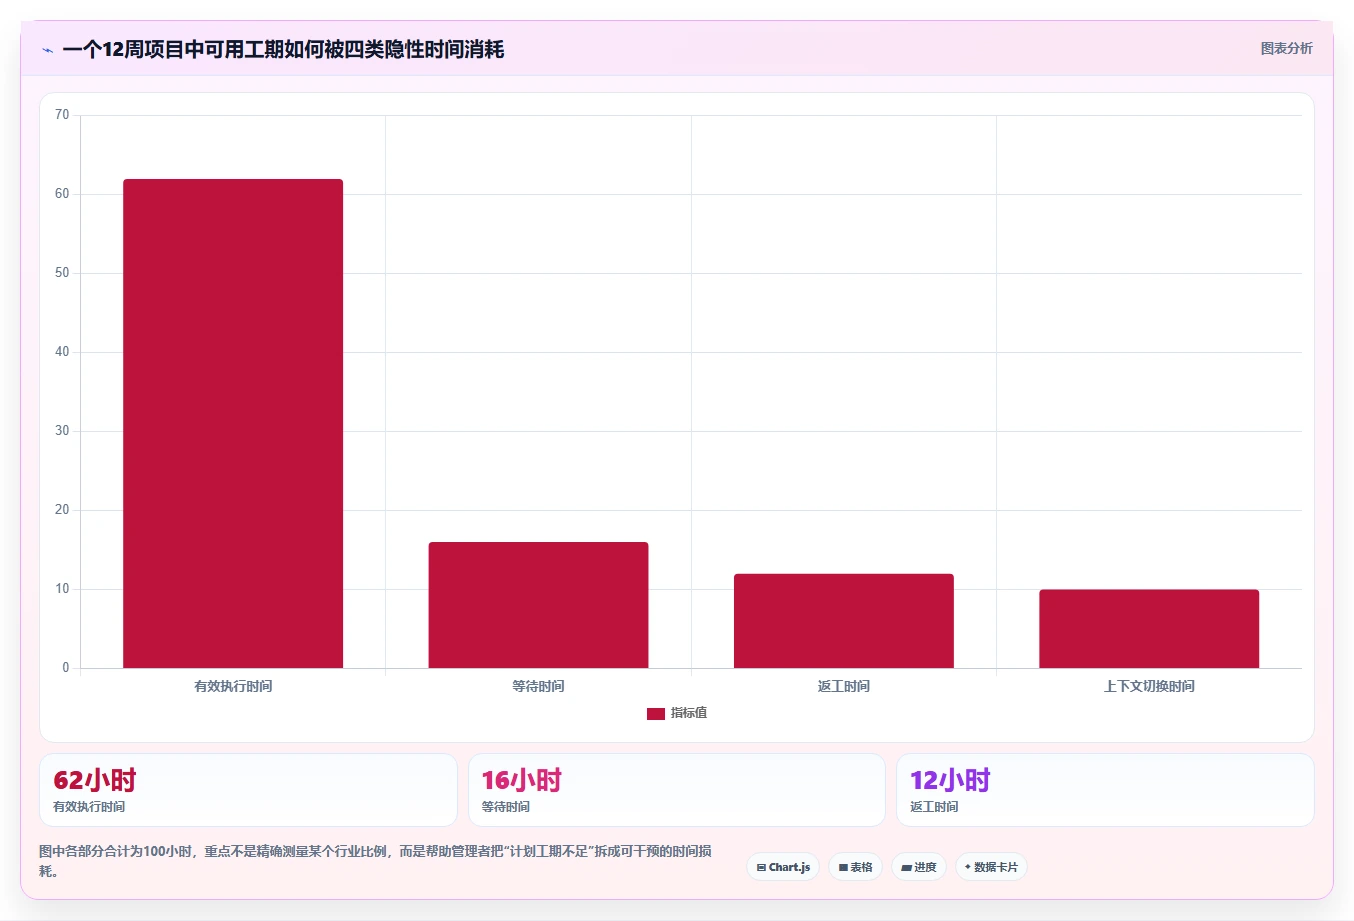Viewport: 1354px width, 921px height.
Task: Click the y-axis value 60
Action: pos(62,194)
